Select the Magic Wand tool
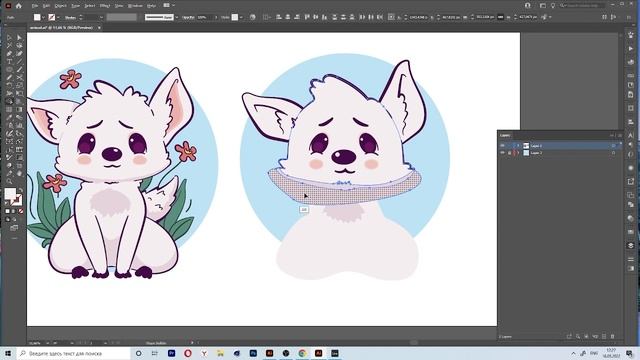 9,45
